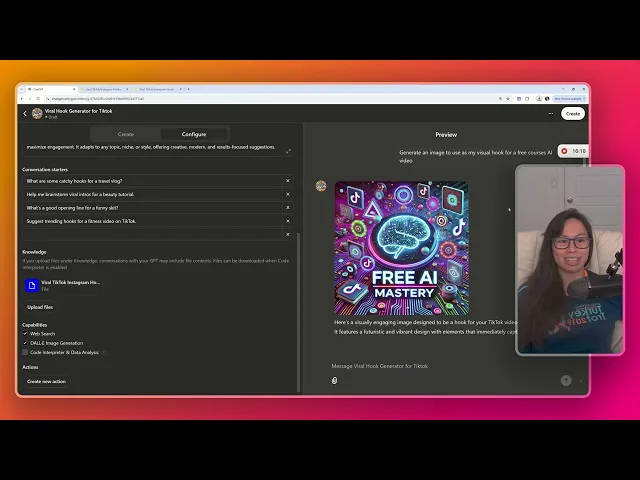
Task: Click the Preview heading text
Action: 446,134
